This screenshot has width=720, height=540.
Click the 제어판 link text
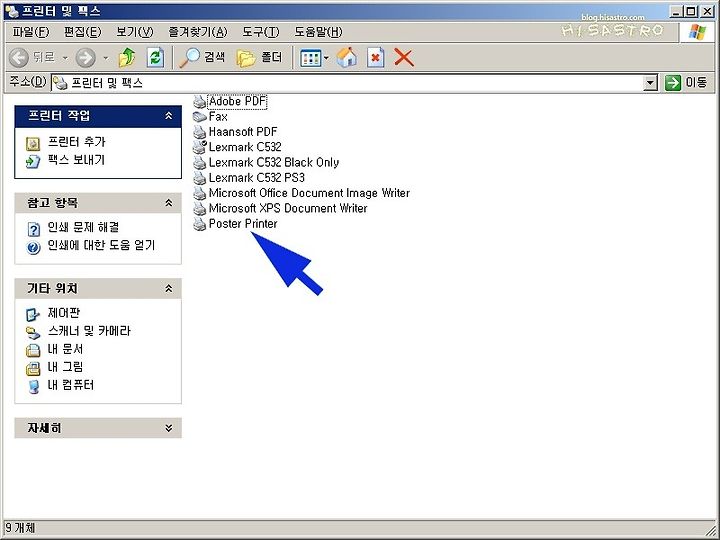click(64, 313)
